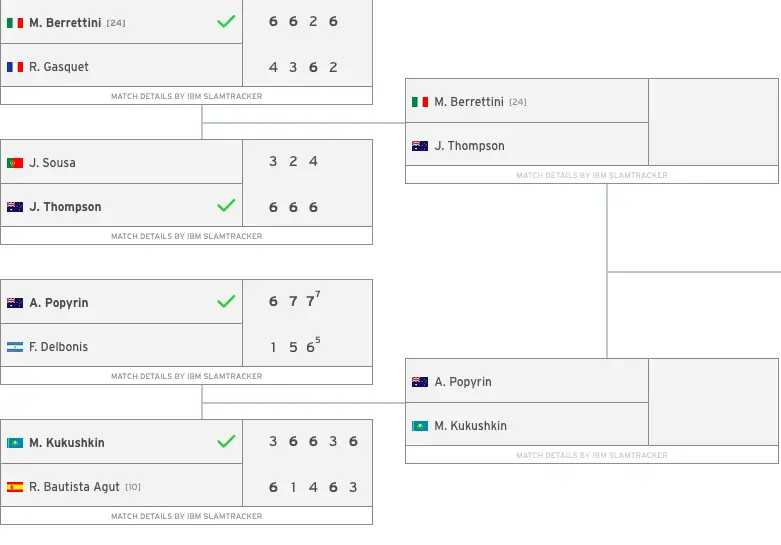Open match details for upcoming Popyrin vs Kukushkin
Image resolution: width=781 pixels, height=545 pixels.
[x=592, y=455]
